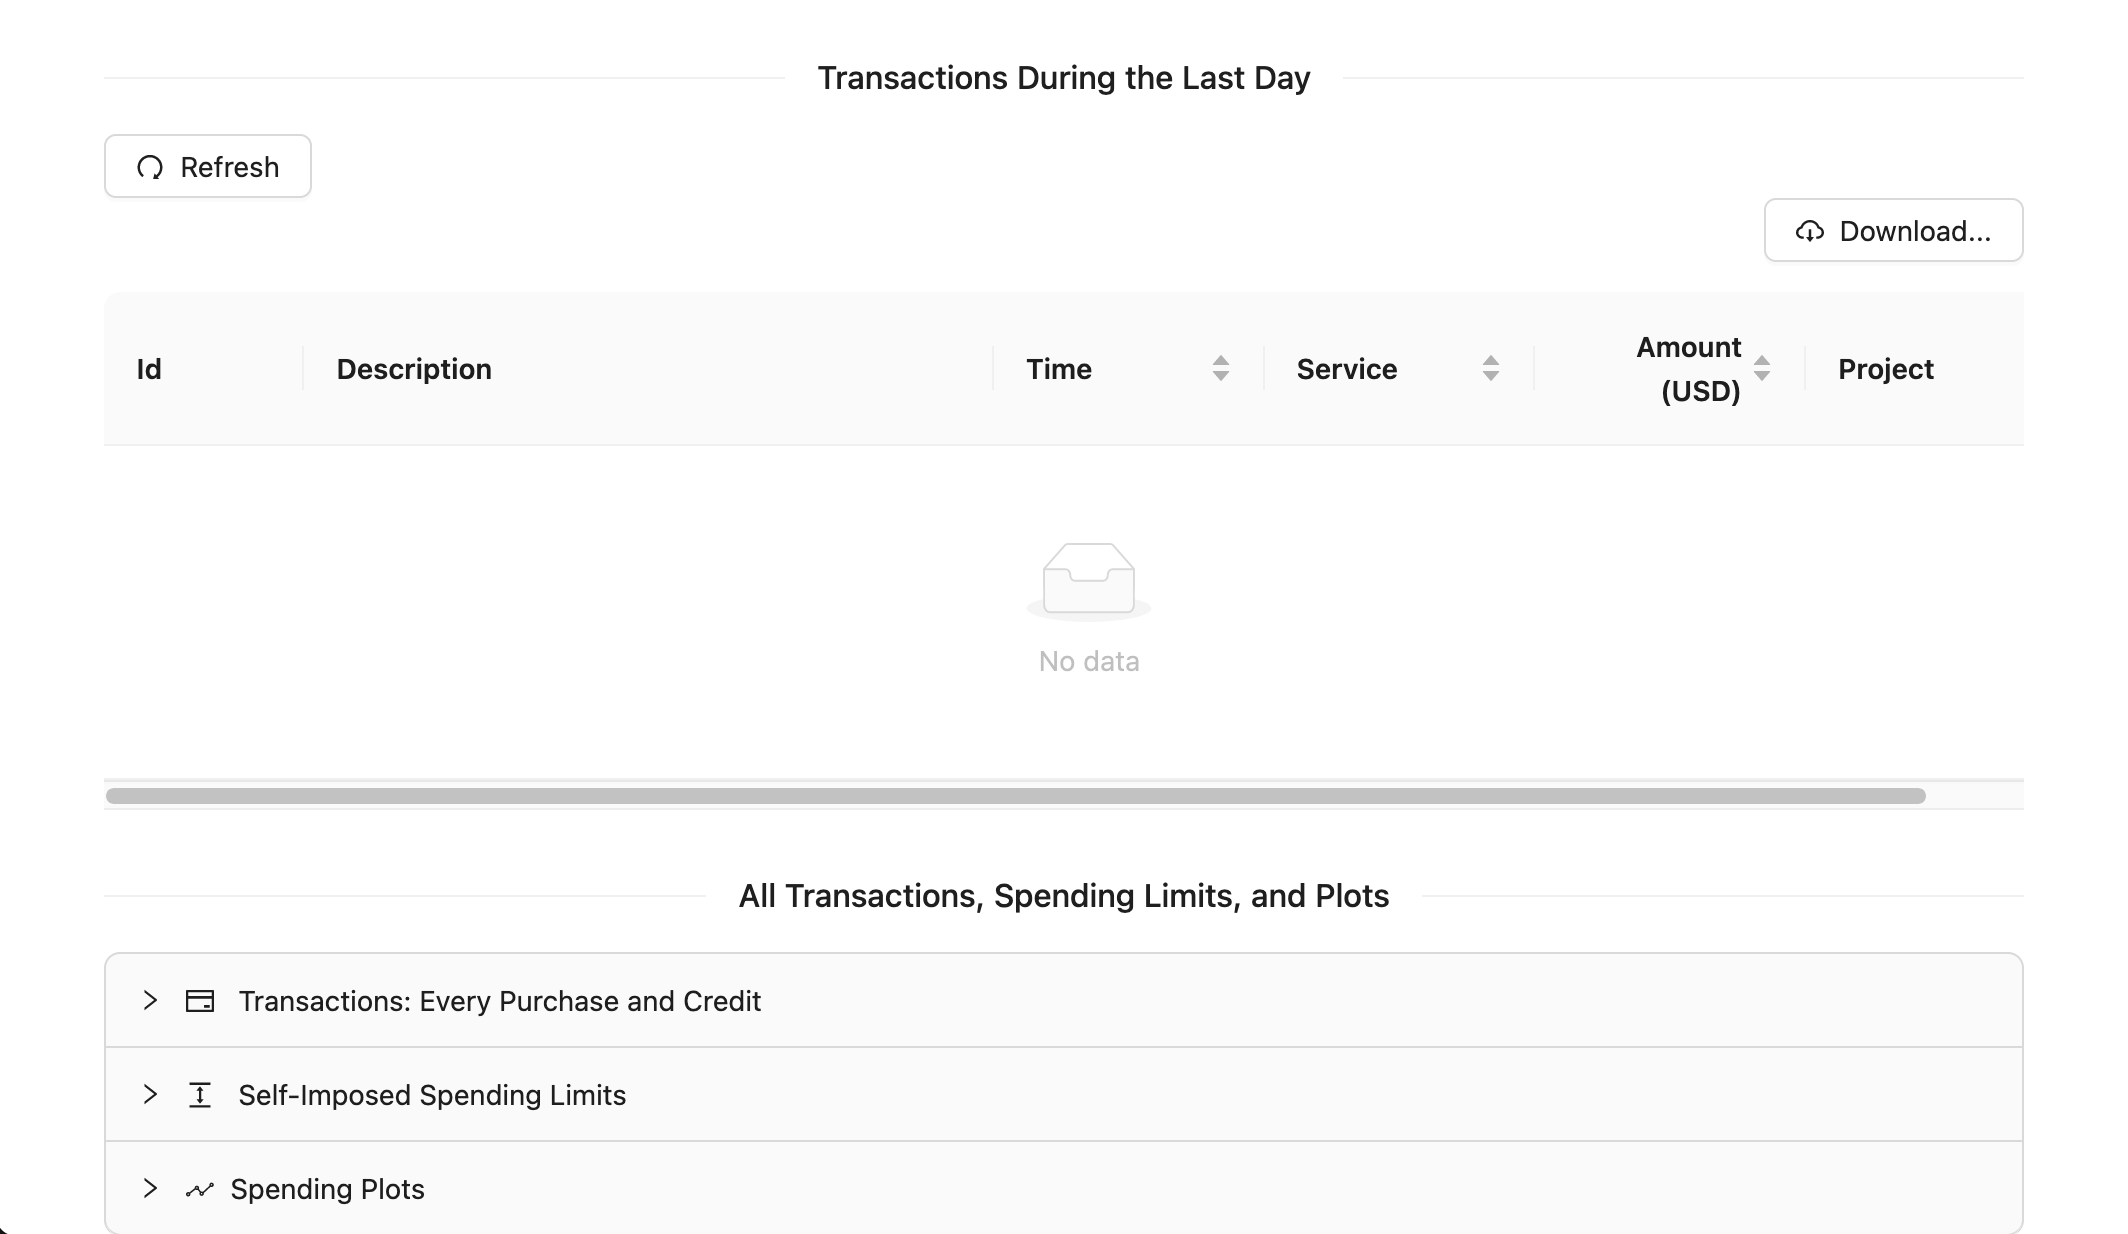Click the Download button

pos(1893,231)
